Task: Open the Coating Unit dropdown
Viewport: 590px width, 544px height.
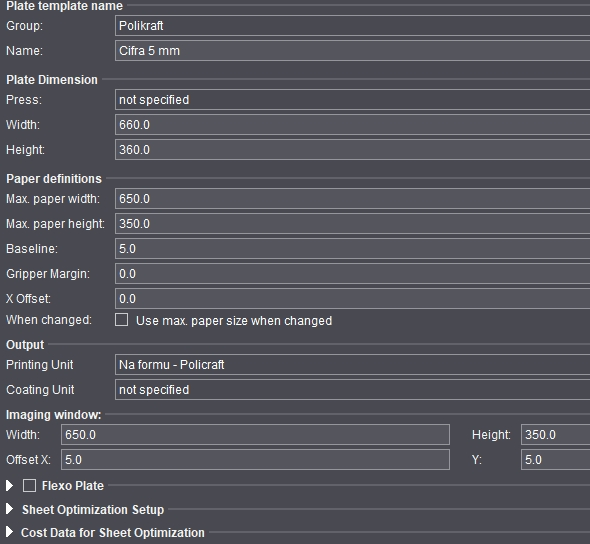Action: point(353,390)
